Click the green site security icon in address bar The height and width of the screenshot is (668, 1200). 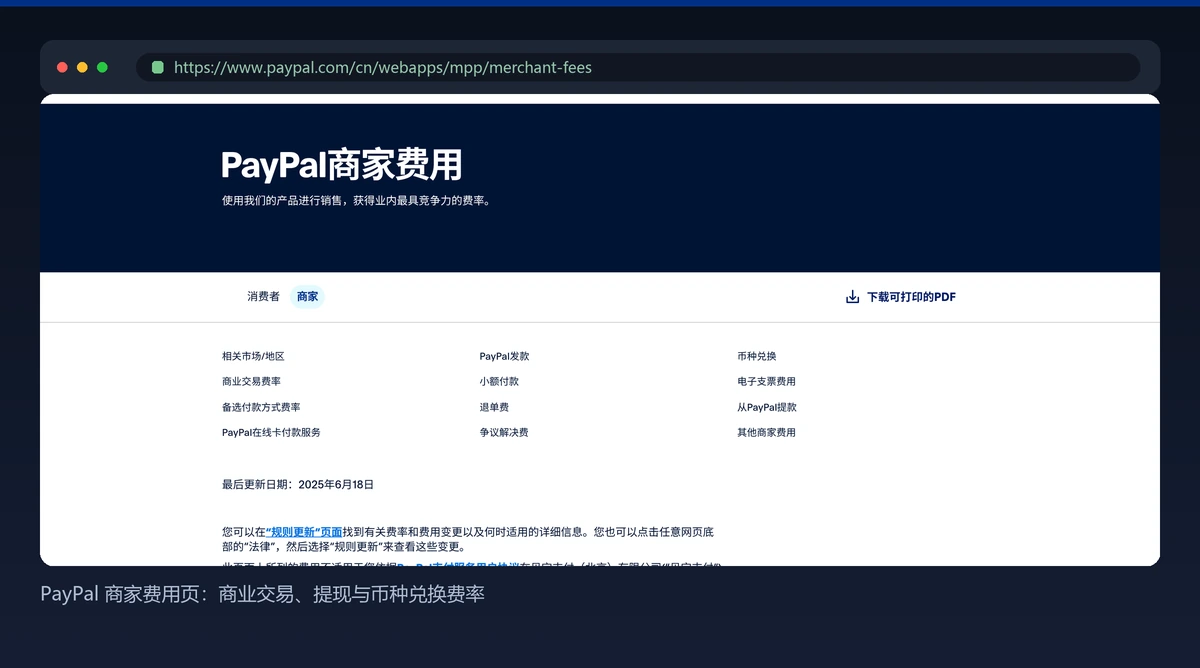158,67
